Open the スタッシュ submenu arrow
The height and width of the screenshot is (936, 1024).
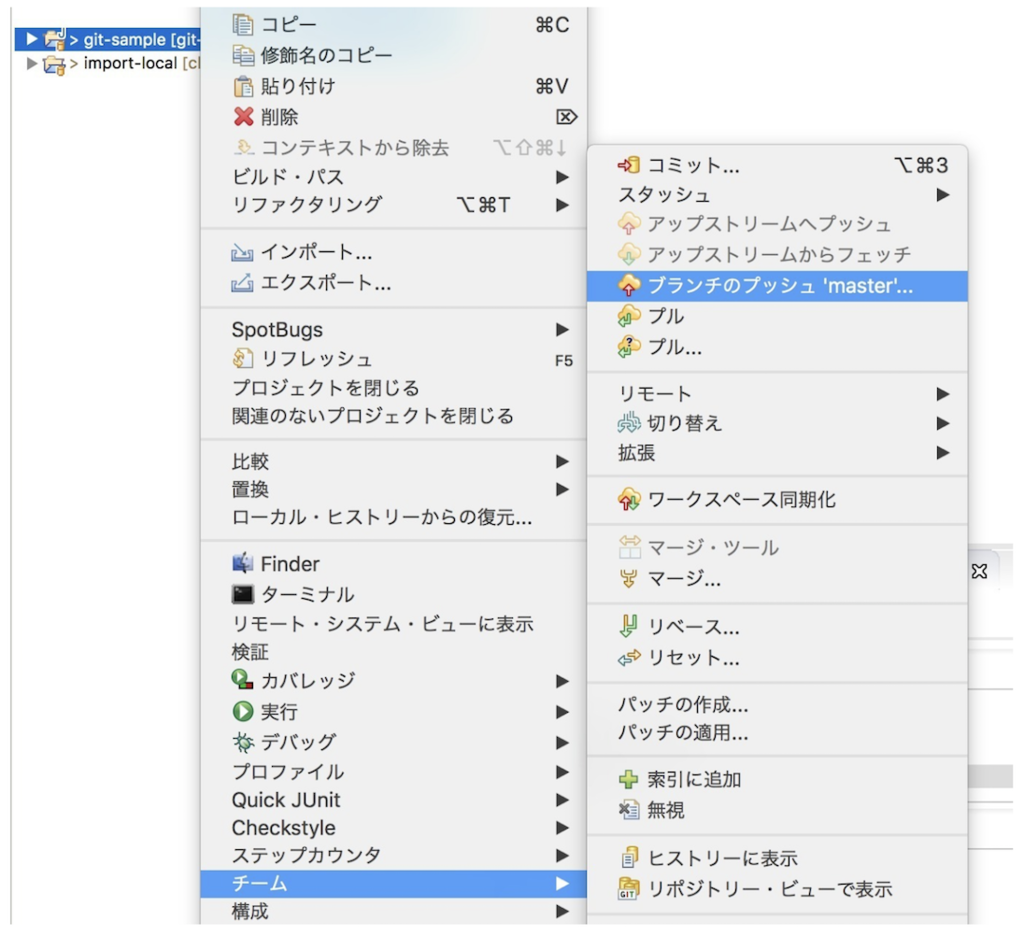point(942,195)
